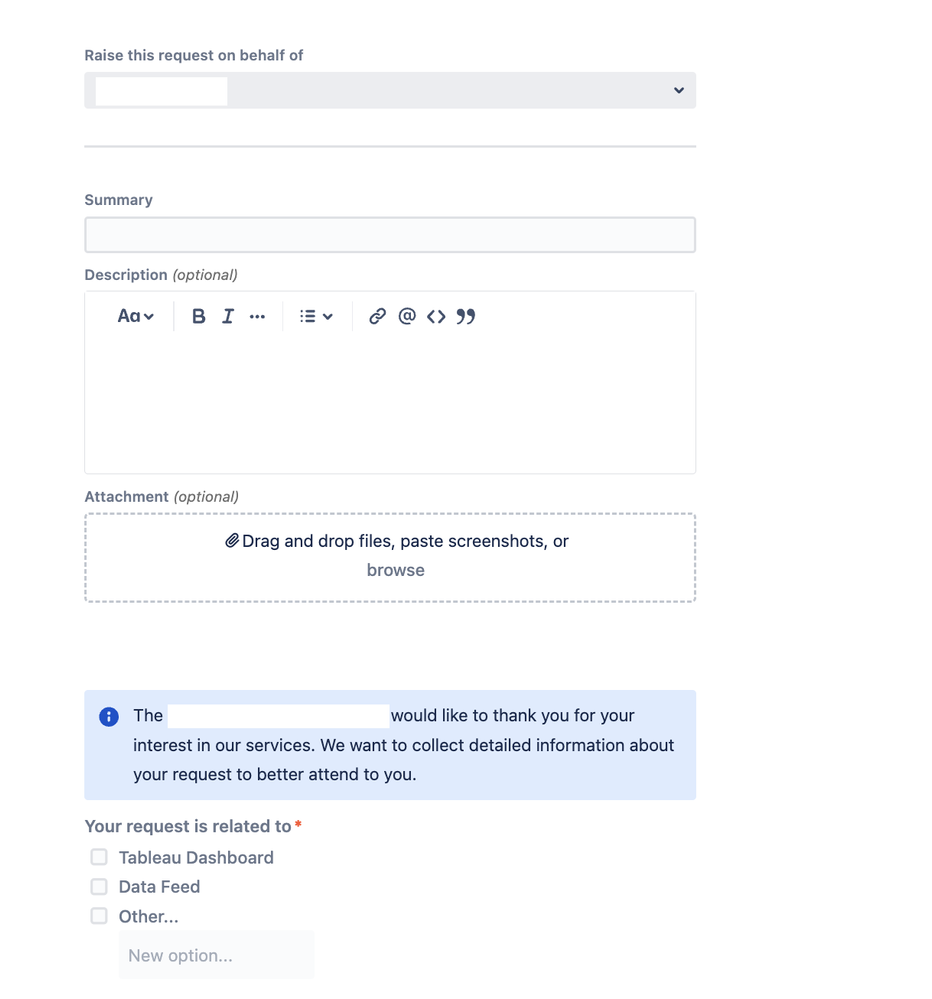
Task: Apply italic formatting in the description editor
Action: click(228, 316)
